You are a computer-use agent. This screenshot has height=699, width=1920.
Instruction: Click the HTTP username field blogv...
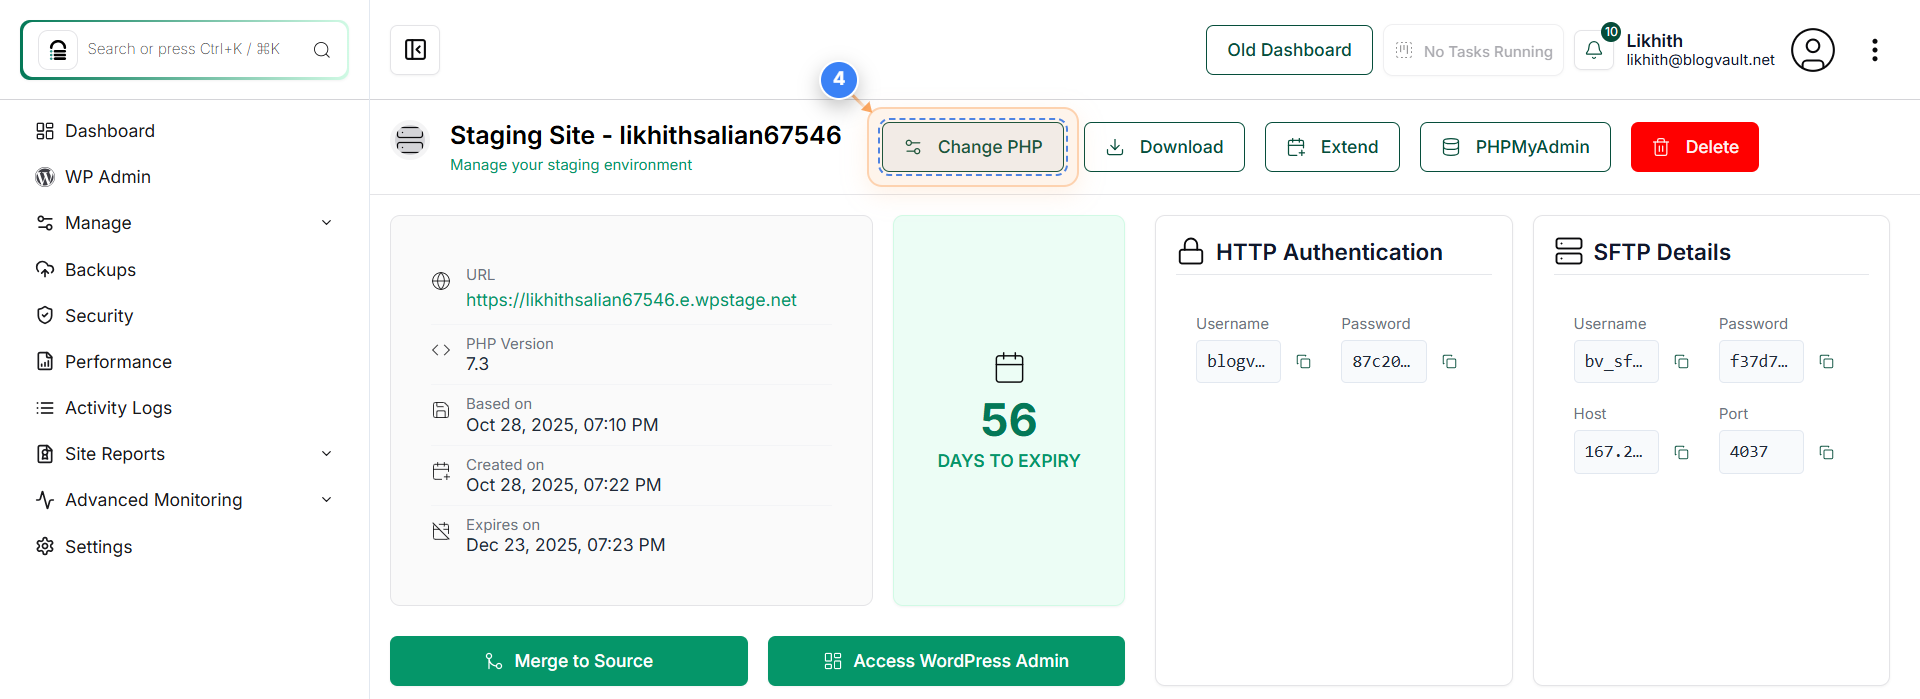click(x=1238, y=362)
